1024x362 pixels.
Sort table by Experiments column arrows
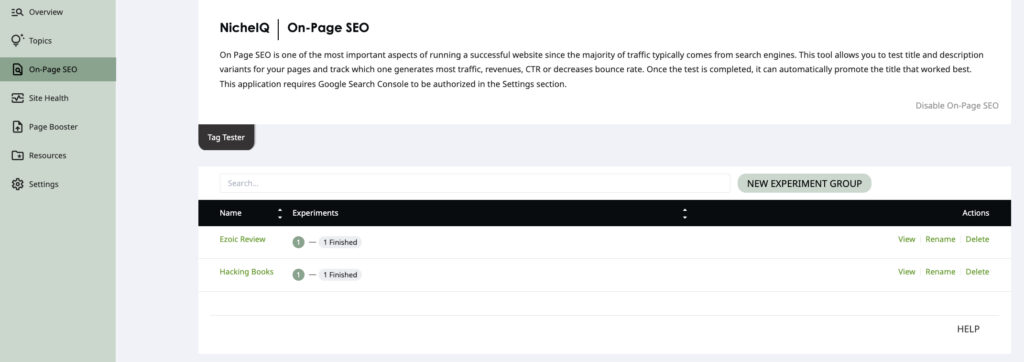click(684, 213)
